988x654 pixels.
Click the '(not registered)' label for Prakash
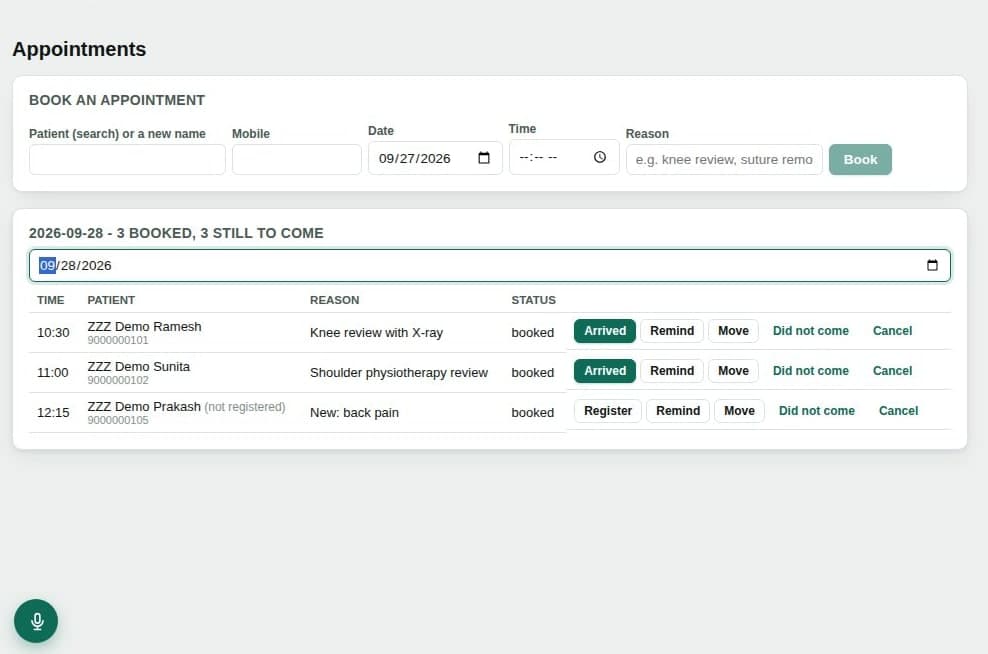[x=244, y=407]
